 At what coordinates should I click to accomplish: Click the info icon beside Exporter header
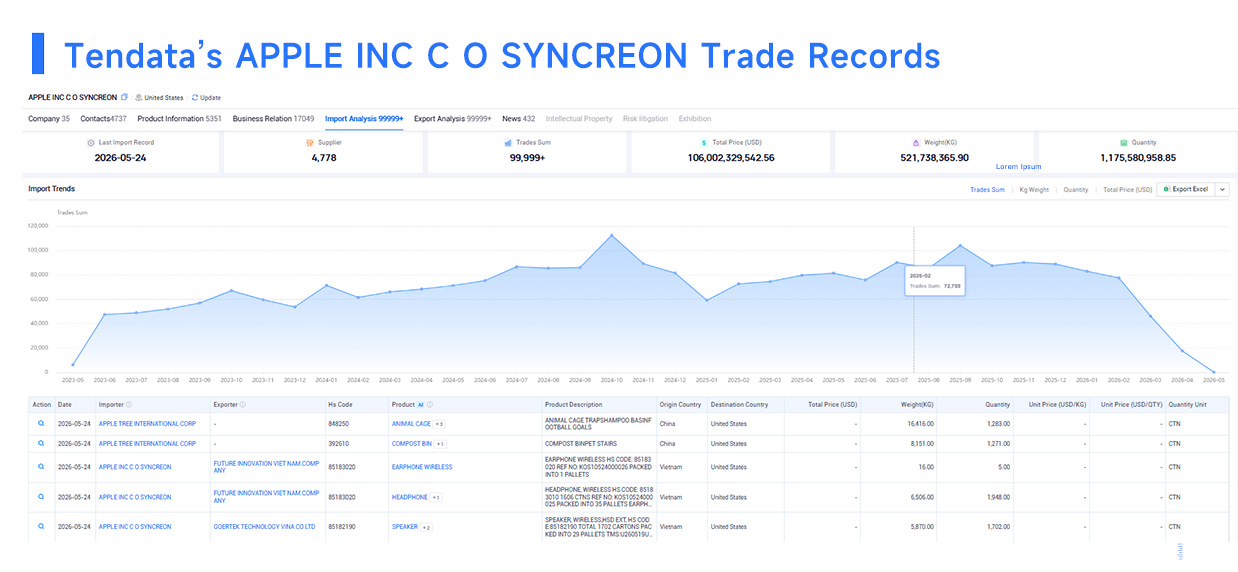pos(243,405)
